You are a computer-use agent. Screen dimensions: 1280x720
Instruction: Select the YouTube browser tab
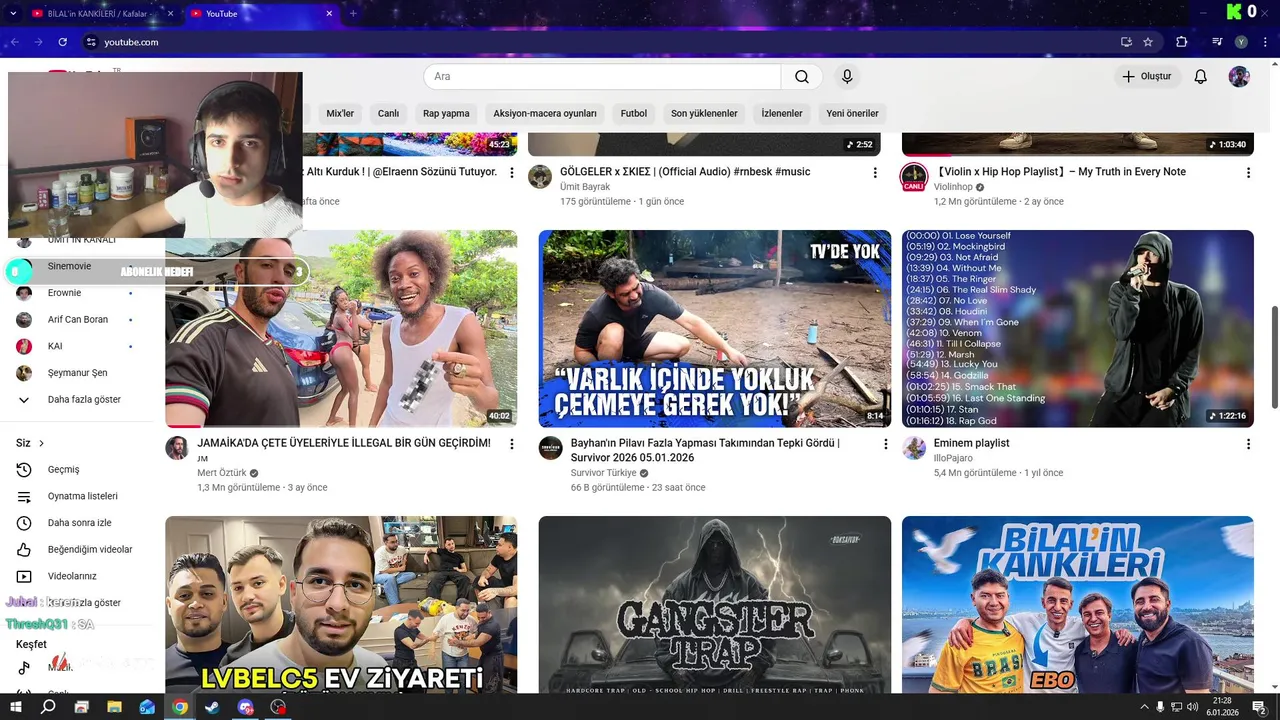tap(262, 14)
